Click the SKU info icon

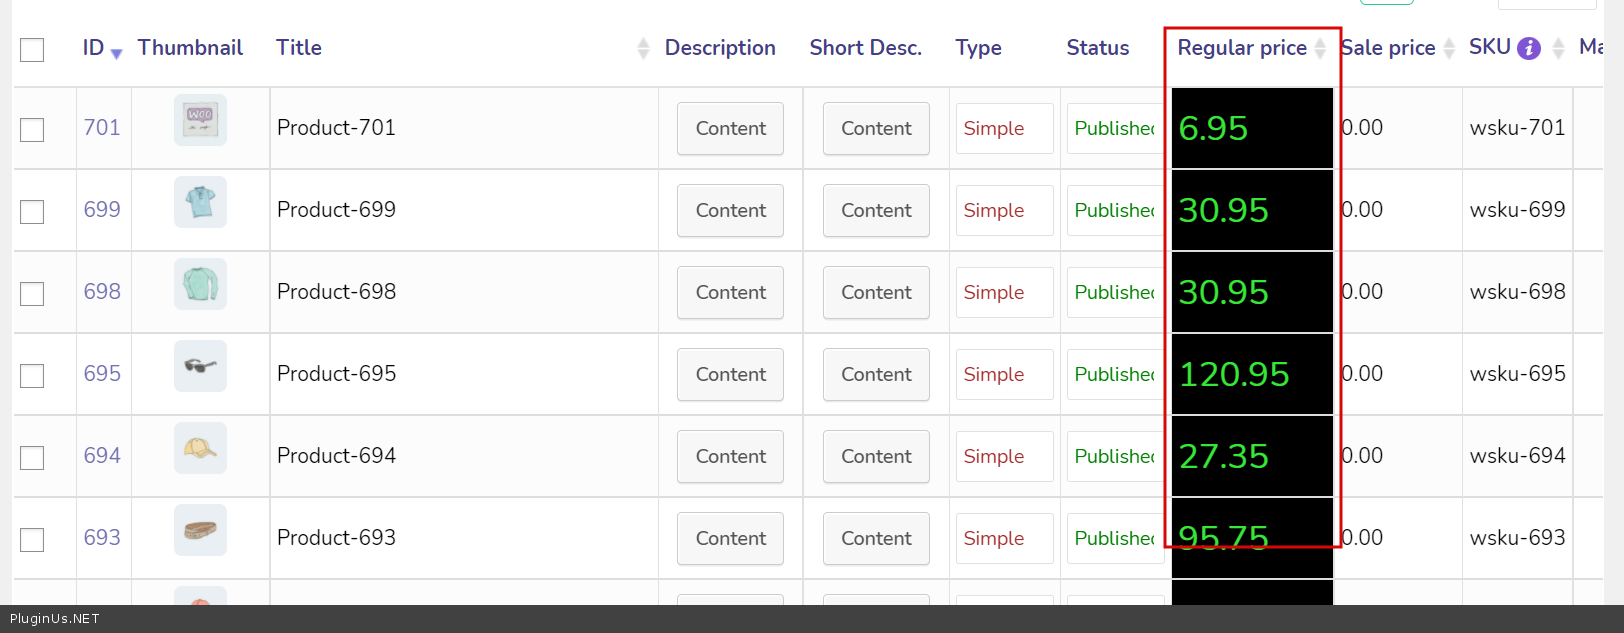[1528, 48]
